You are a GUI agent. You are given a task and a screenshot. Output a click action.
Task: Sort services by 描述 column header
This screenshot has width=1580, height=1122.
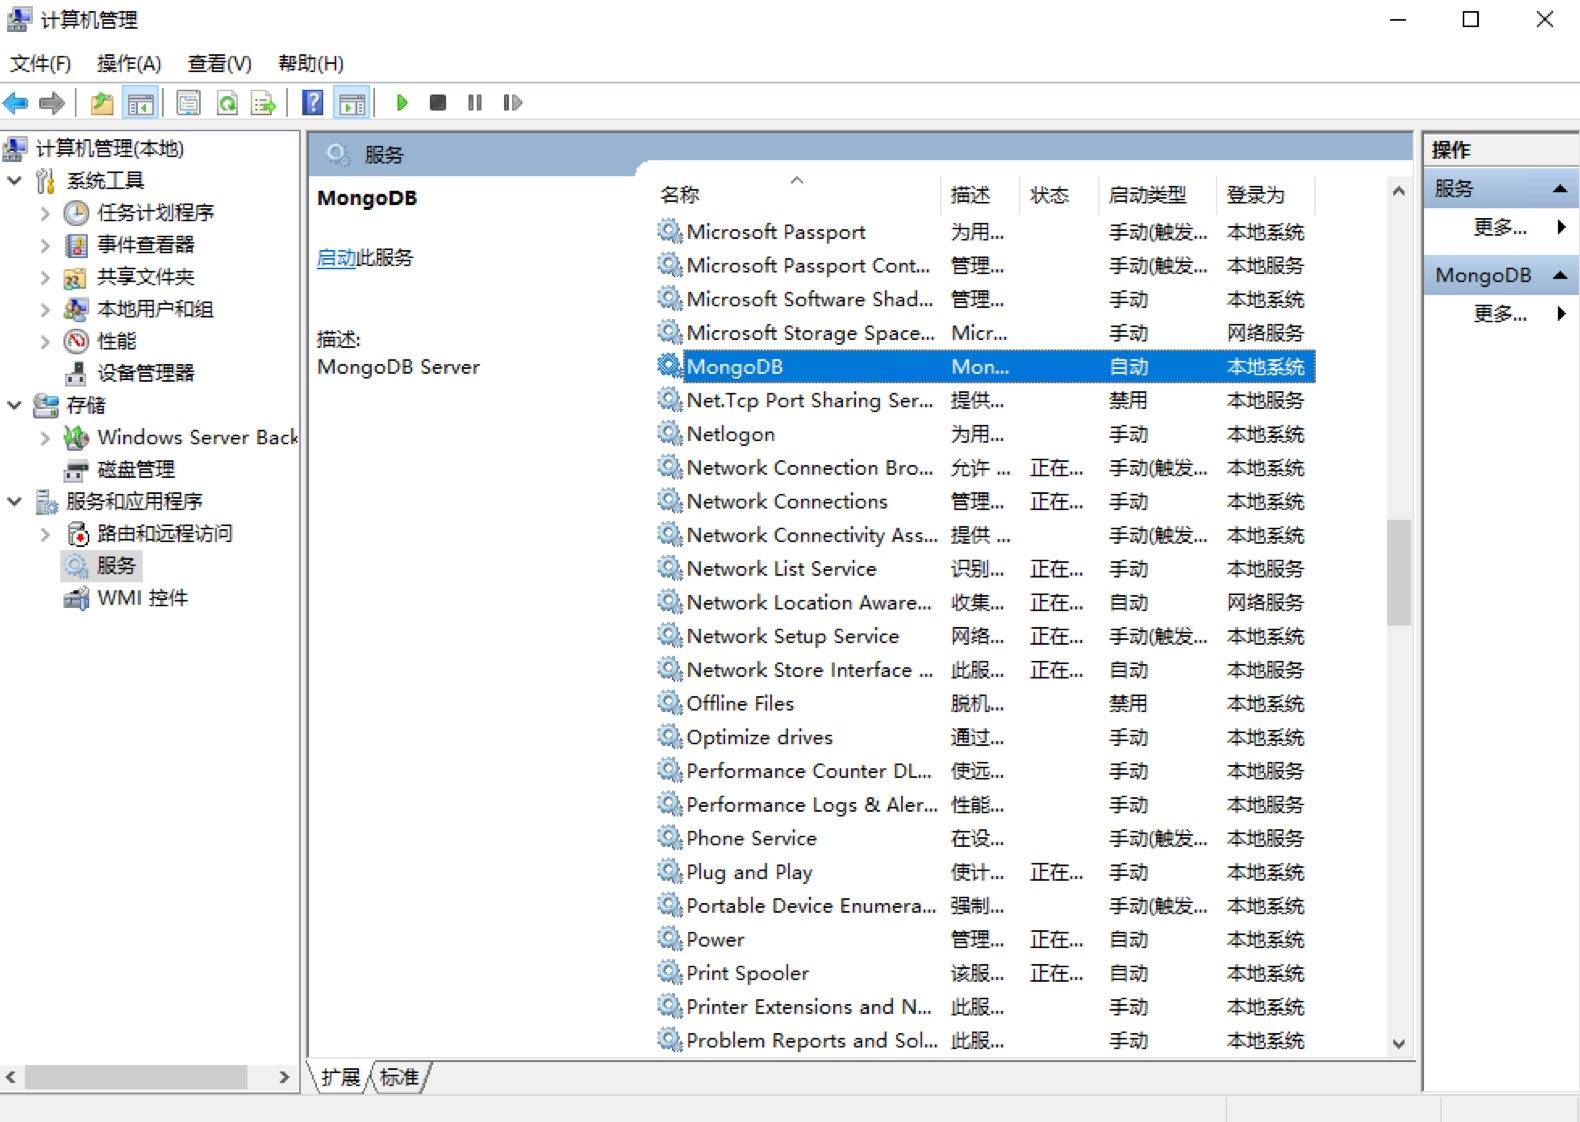(979, 194)
